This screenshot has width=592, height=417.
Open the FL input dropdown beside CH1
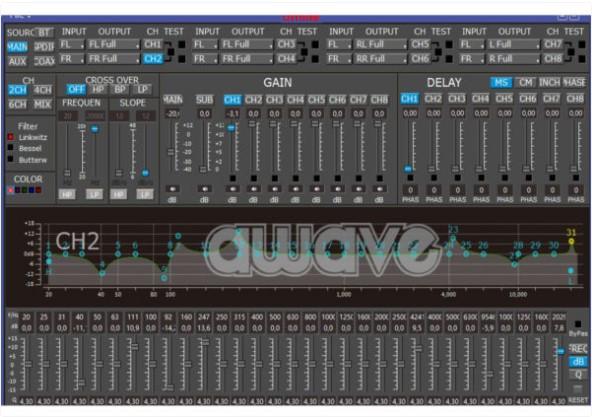coord(72,45)
